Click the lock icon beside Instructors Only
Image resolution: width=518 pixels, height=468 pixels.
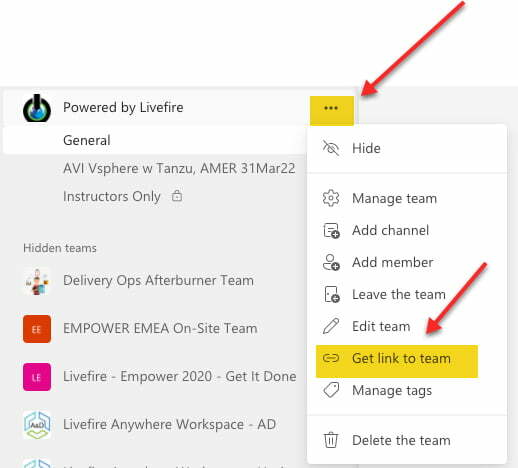coord(177,196)
